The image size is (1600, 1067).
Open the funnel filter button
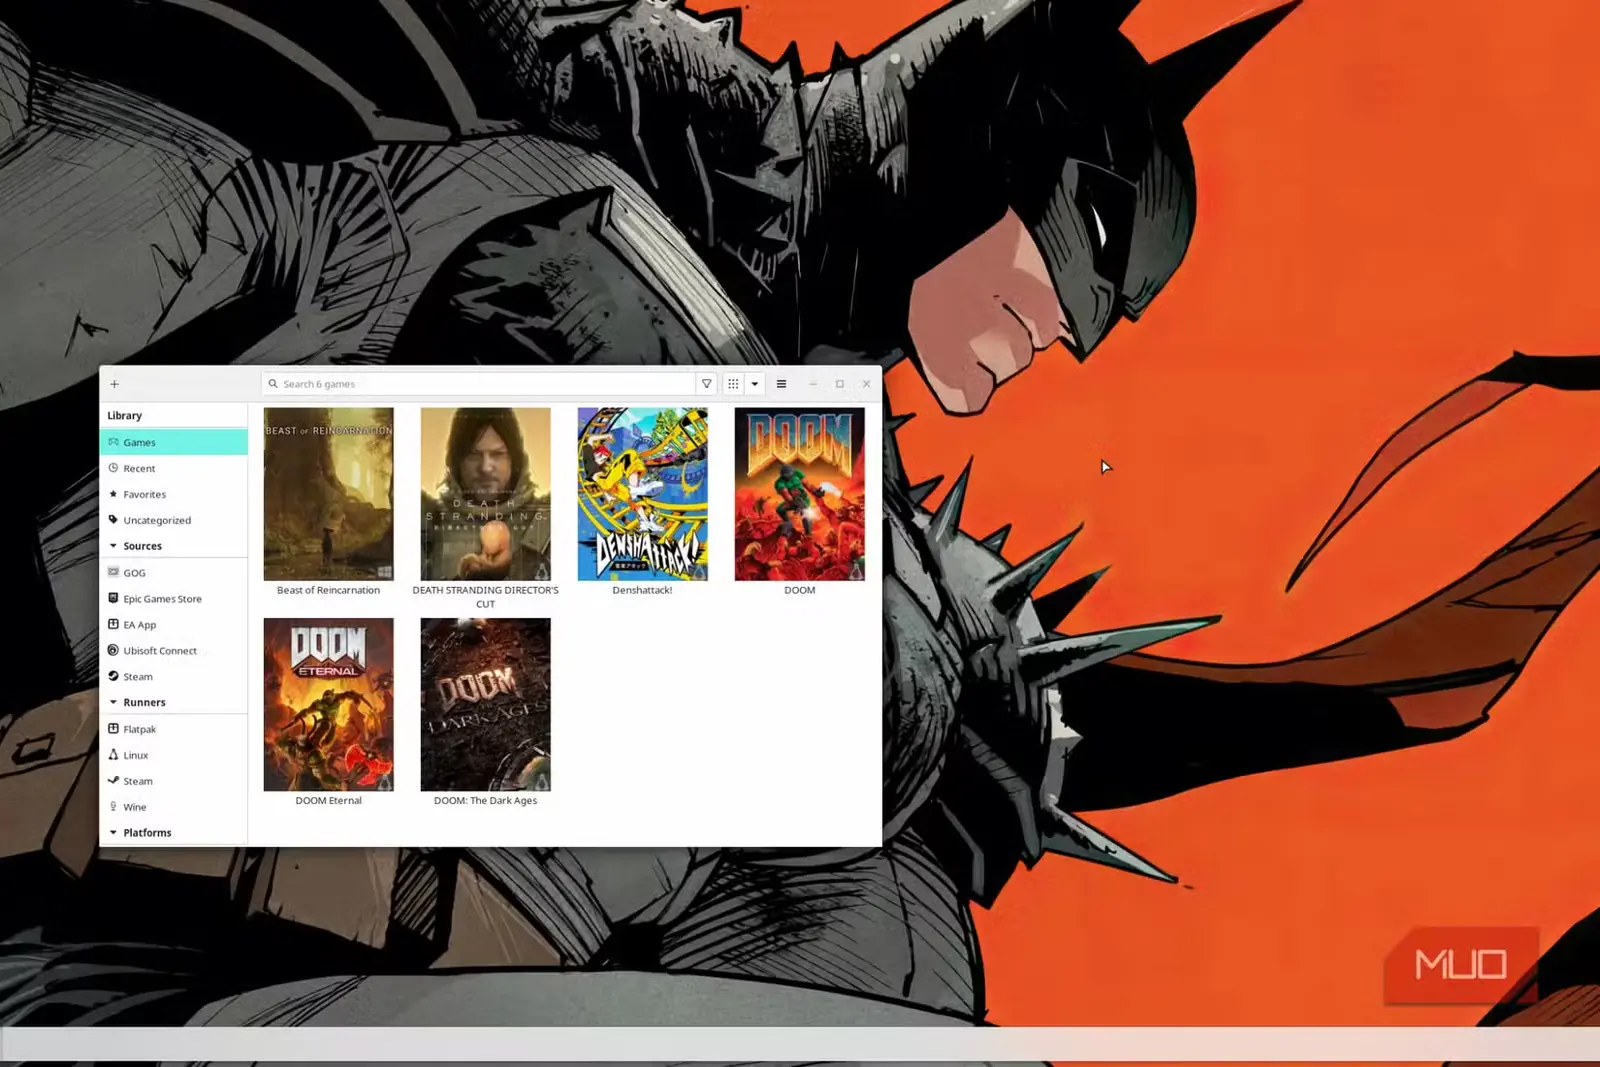[x=707, y=384]
